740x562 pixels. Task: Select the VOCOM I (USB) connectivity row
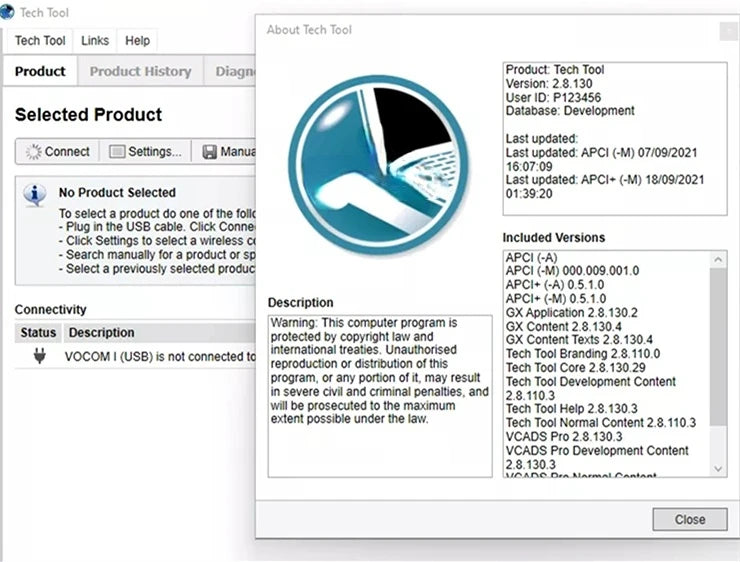[x=135, y=356]
